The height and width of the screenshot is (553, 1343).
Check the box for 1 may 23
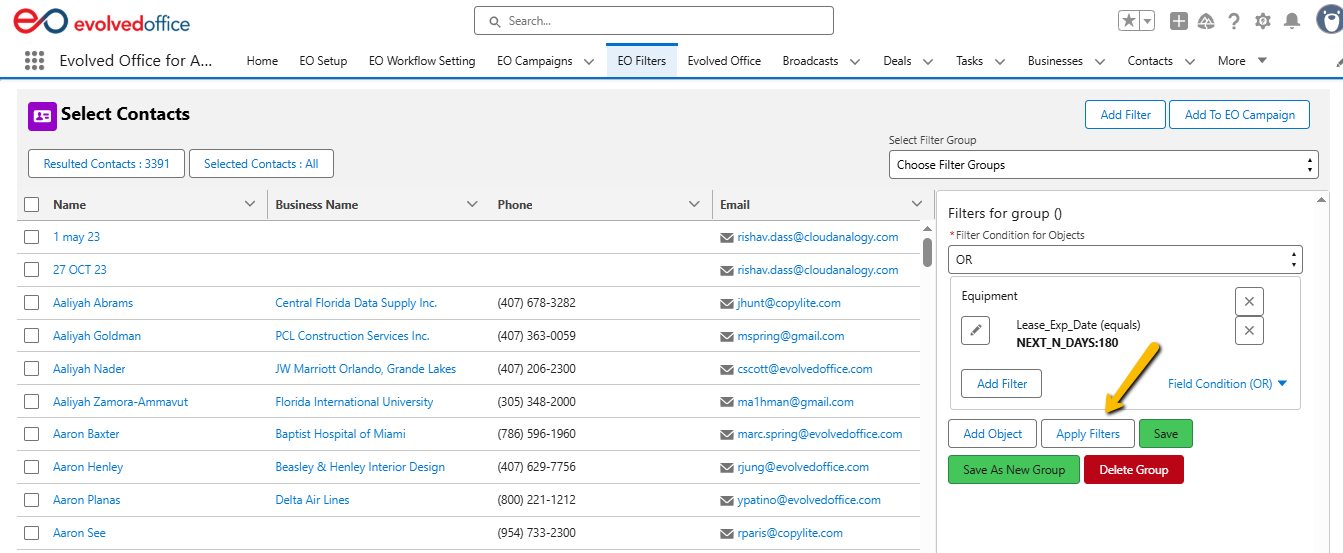[32, 237]
